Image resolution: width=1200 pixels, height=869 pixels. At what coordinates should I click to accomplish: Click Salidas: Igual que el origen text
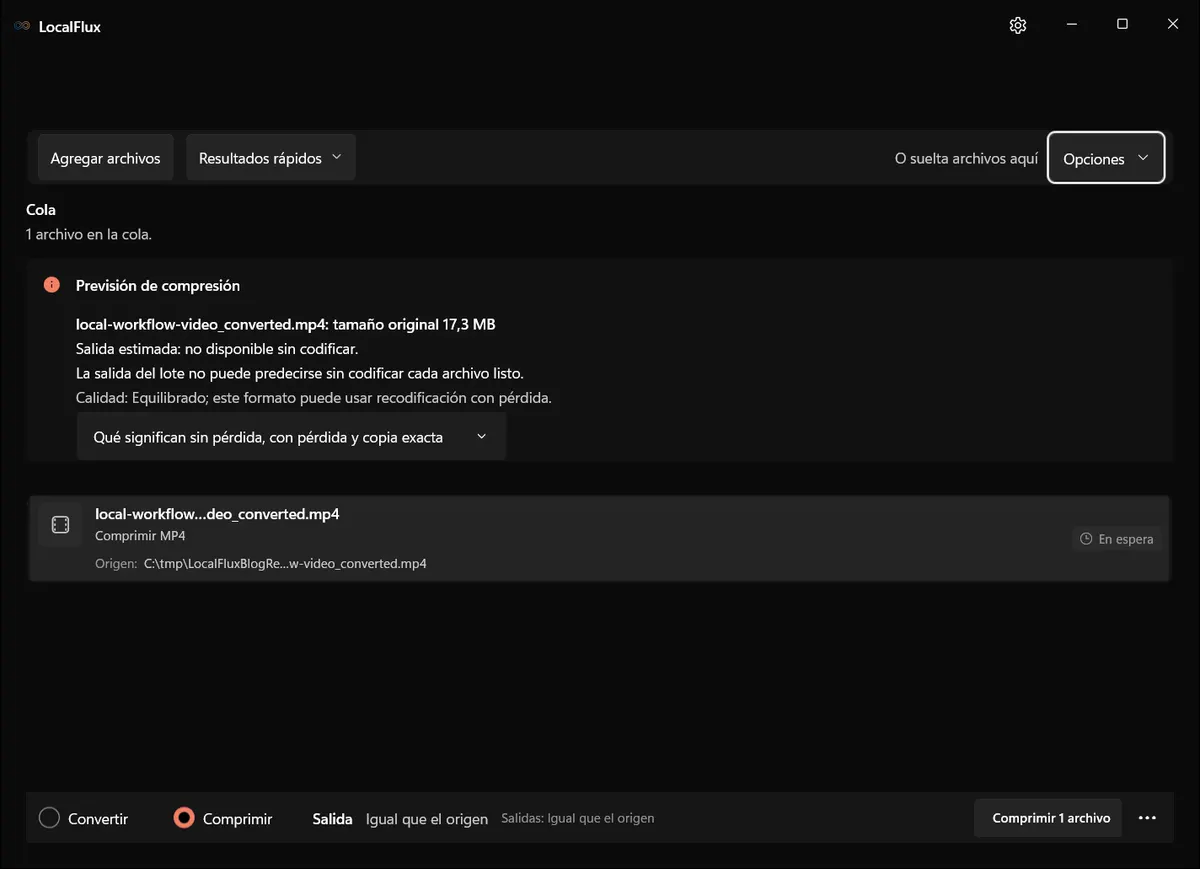578,818
